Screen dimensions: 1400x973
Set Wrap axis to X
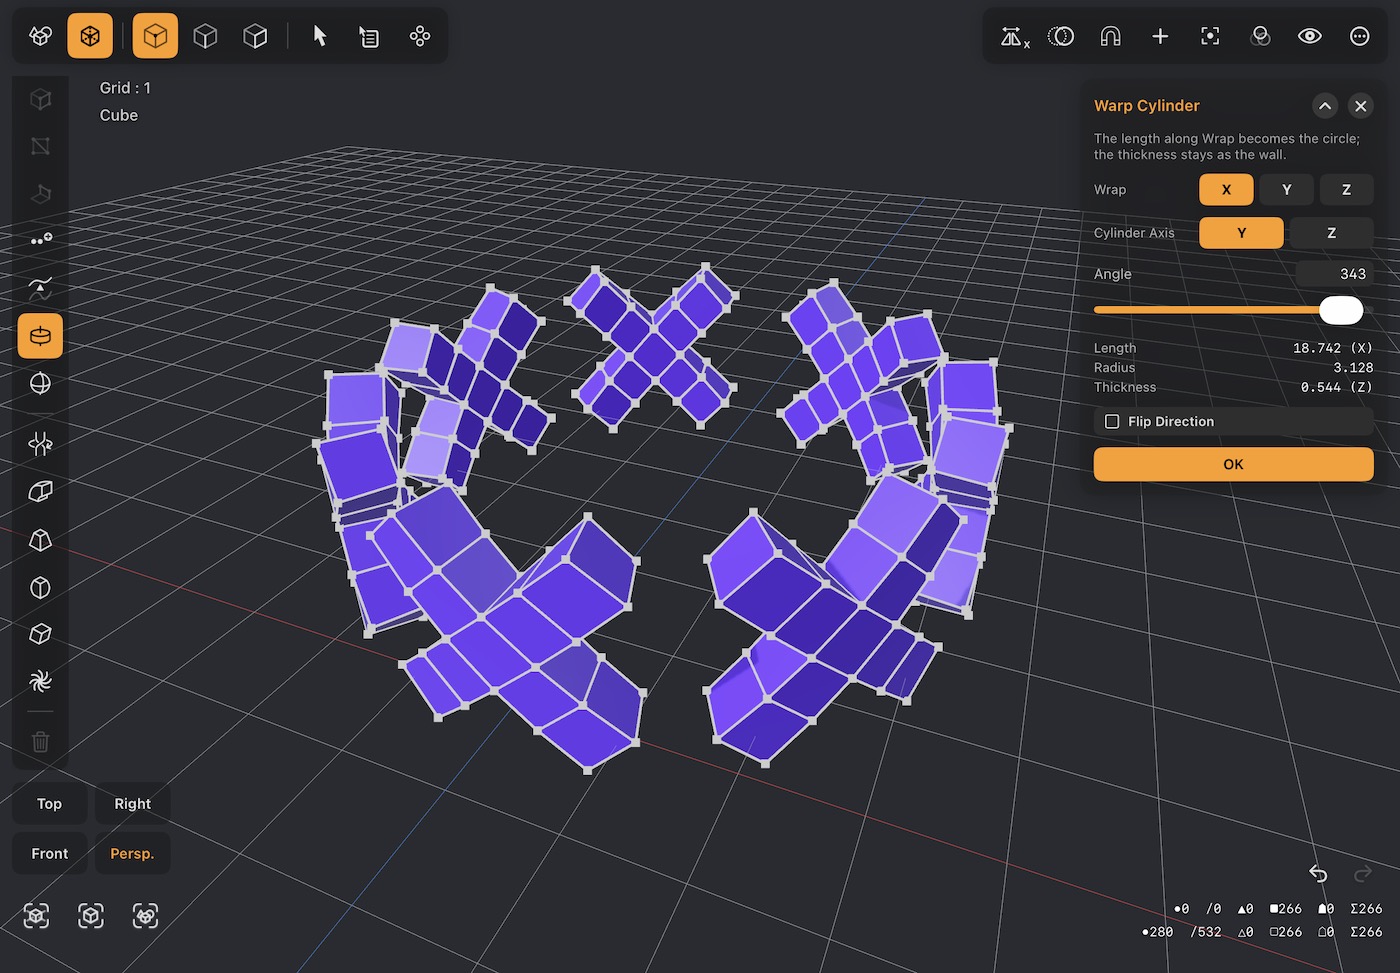pyautogui.click(x=1226, y=190)
